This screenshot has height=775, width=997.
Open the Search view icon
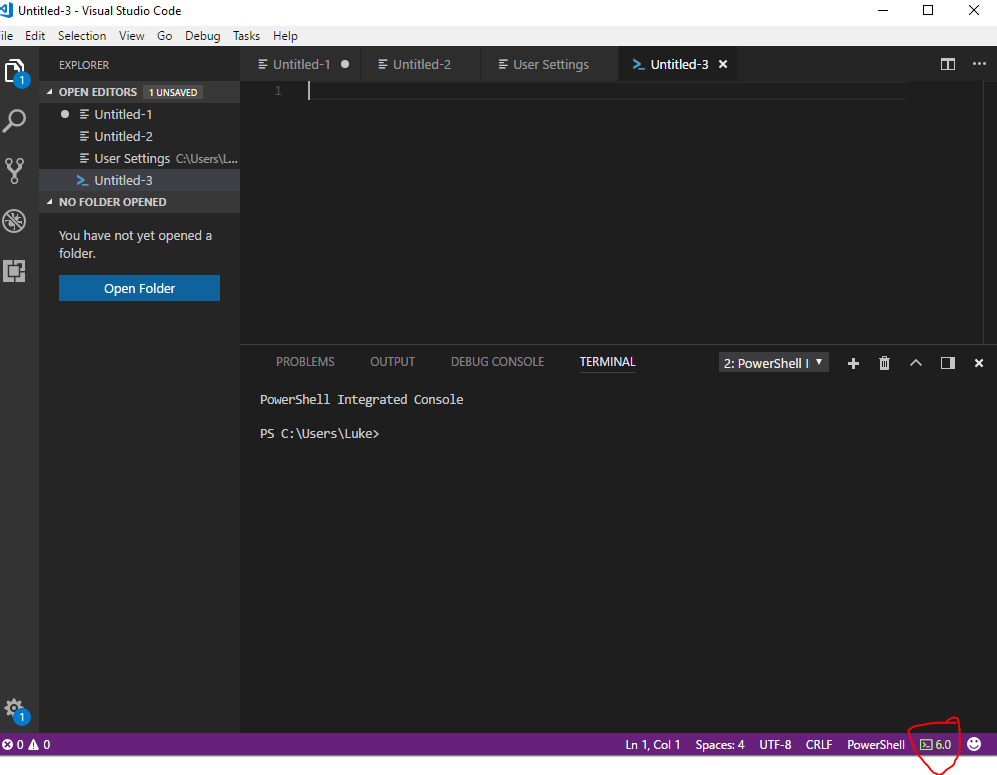(15, 120)
